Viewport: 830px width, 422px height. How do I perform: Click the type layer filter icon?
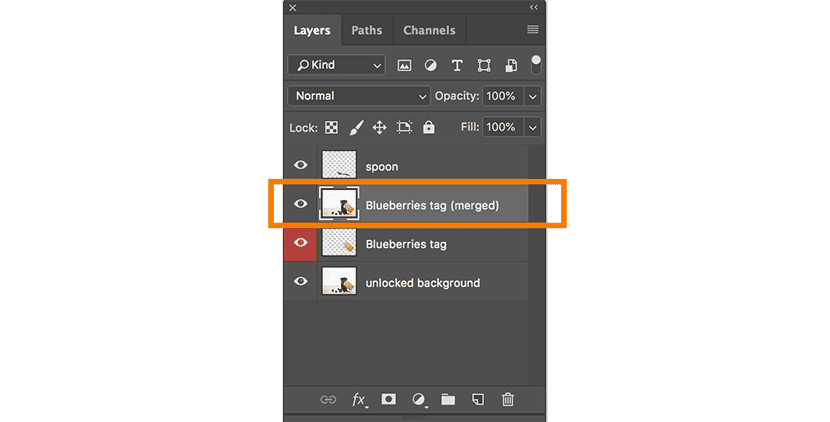point(457,65)
